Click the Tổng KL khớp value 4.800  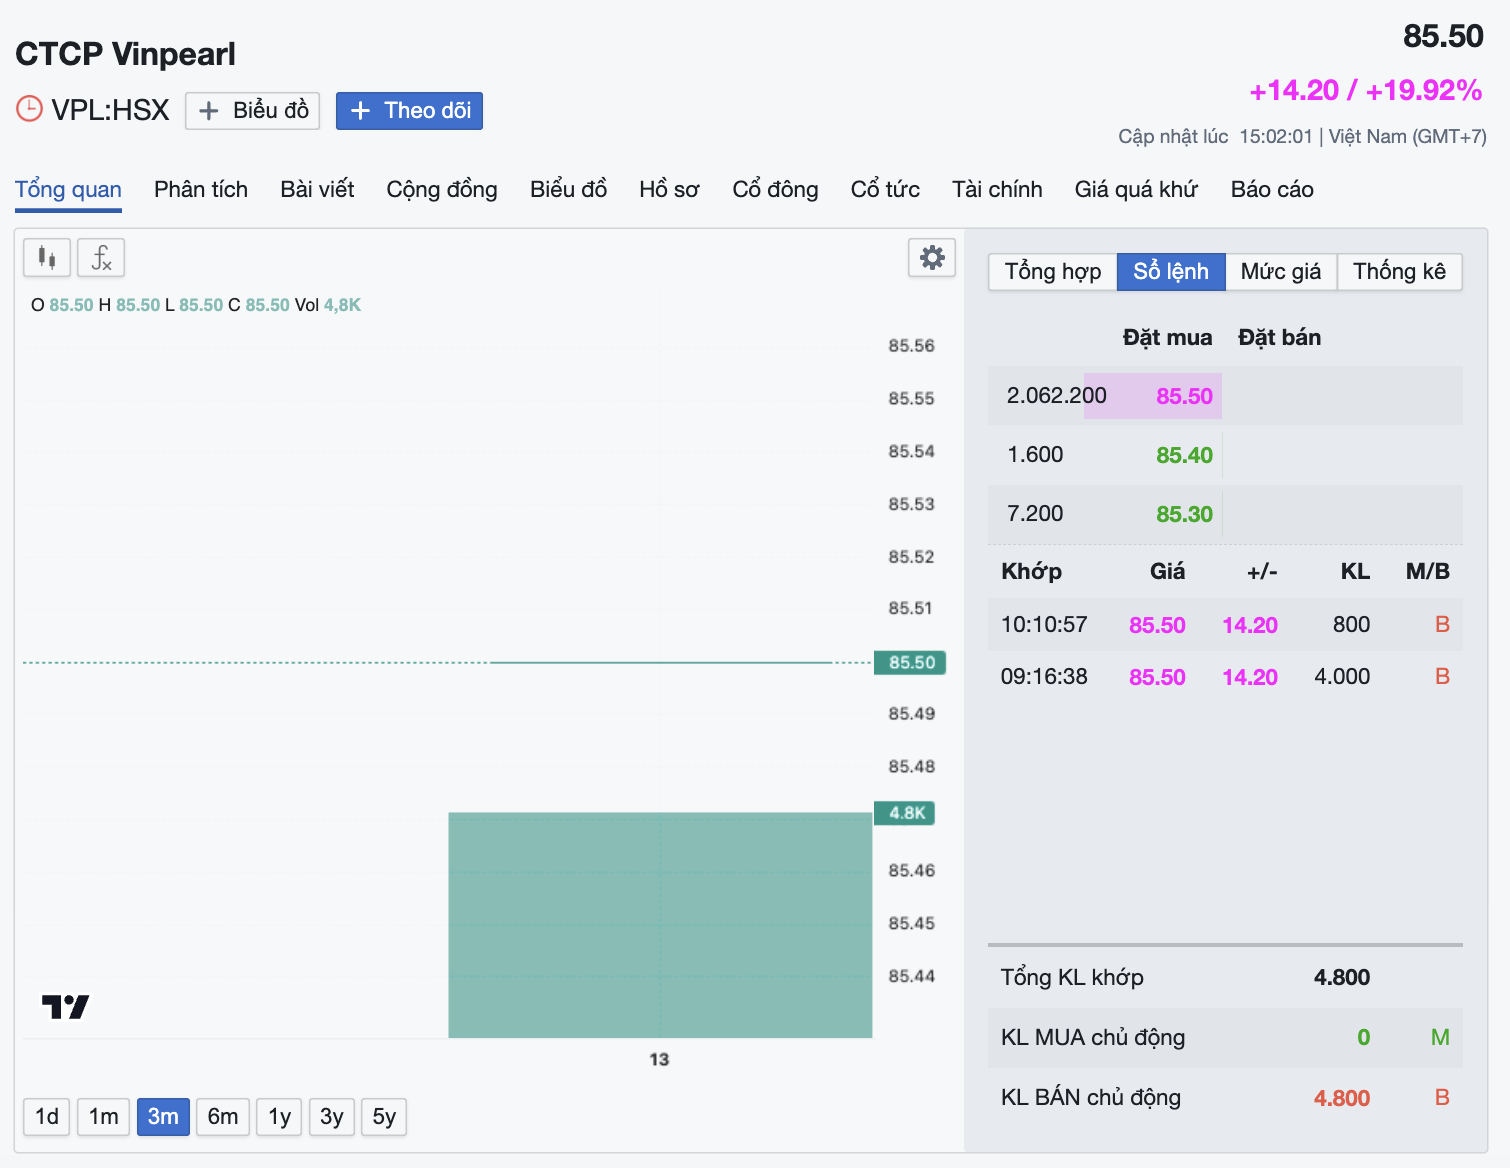(x=1342, y=978)
